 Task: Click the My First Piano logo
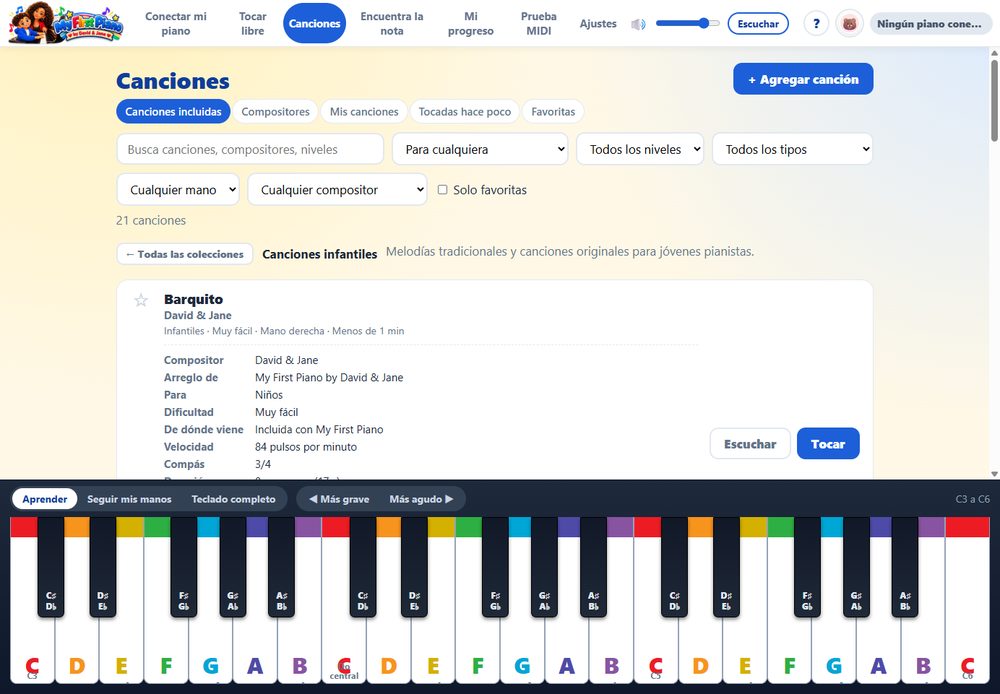pos(66,24)
